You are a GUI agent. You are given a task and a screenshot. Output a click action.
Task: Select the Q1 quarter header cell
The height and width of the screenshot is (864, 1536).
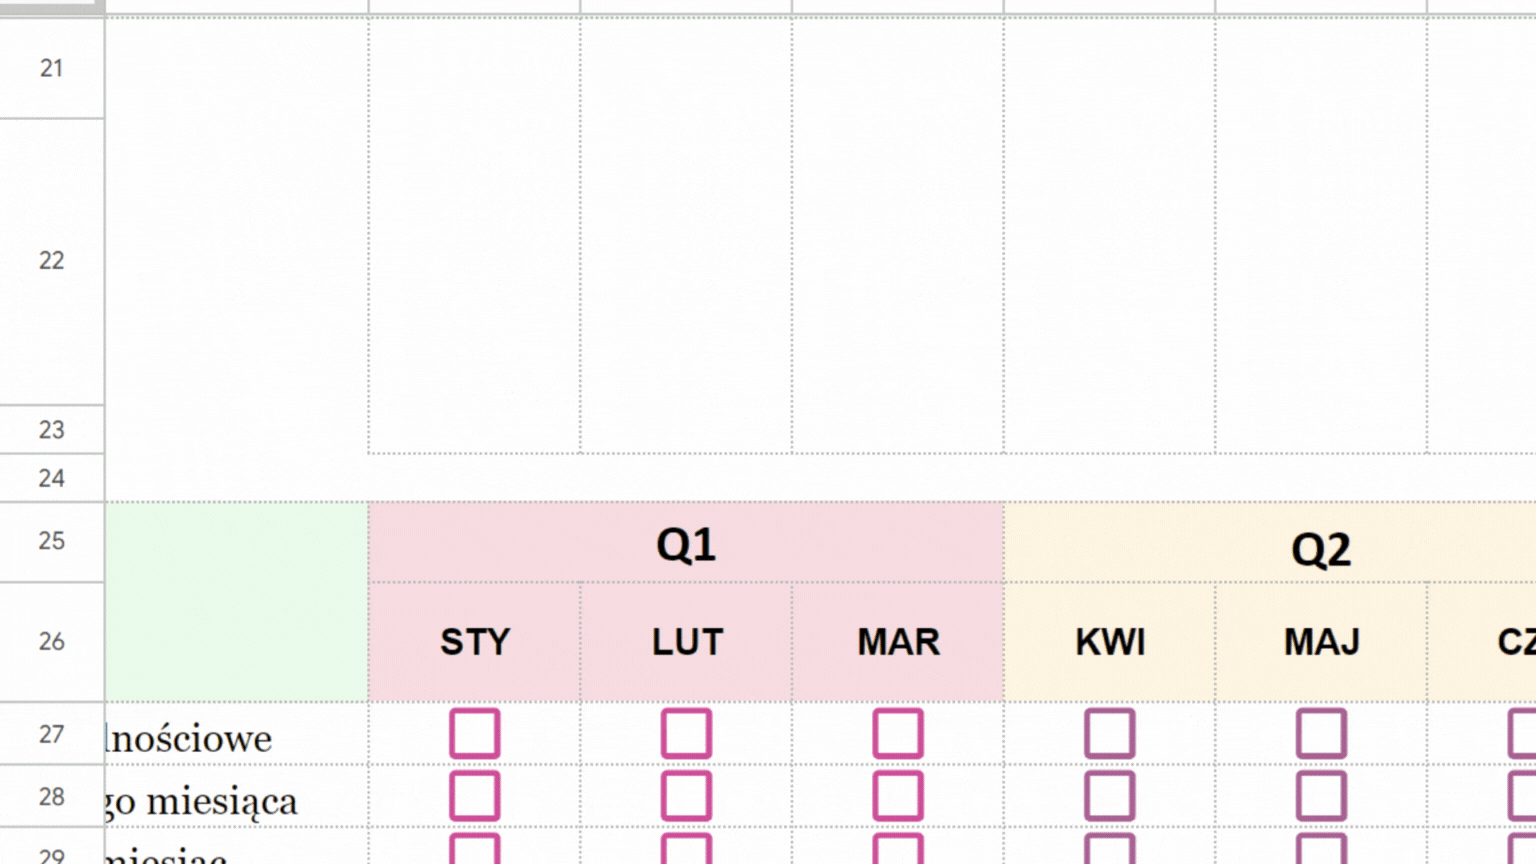tap(686, 544)
